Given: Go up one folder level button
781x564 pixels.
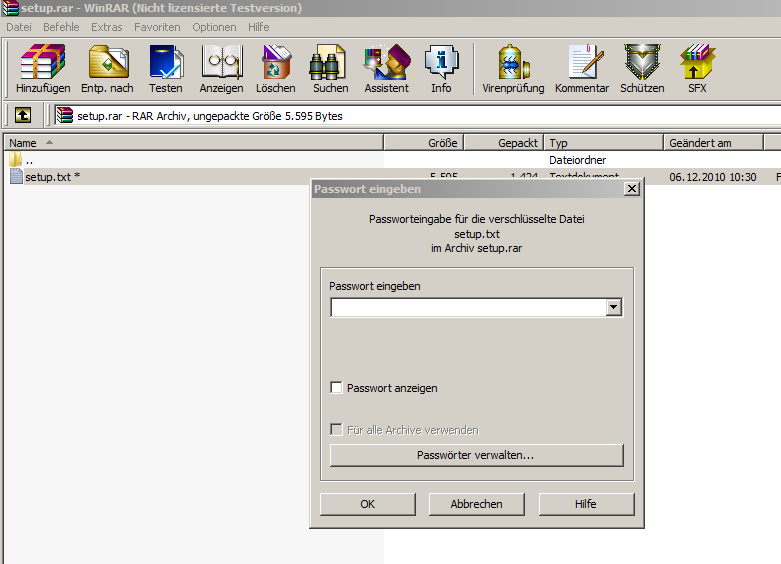Looking at the screenshot, I should click(22, 115).
